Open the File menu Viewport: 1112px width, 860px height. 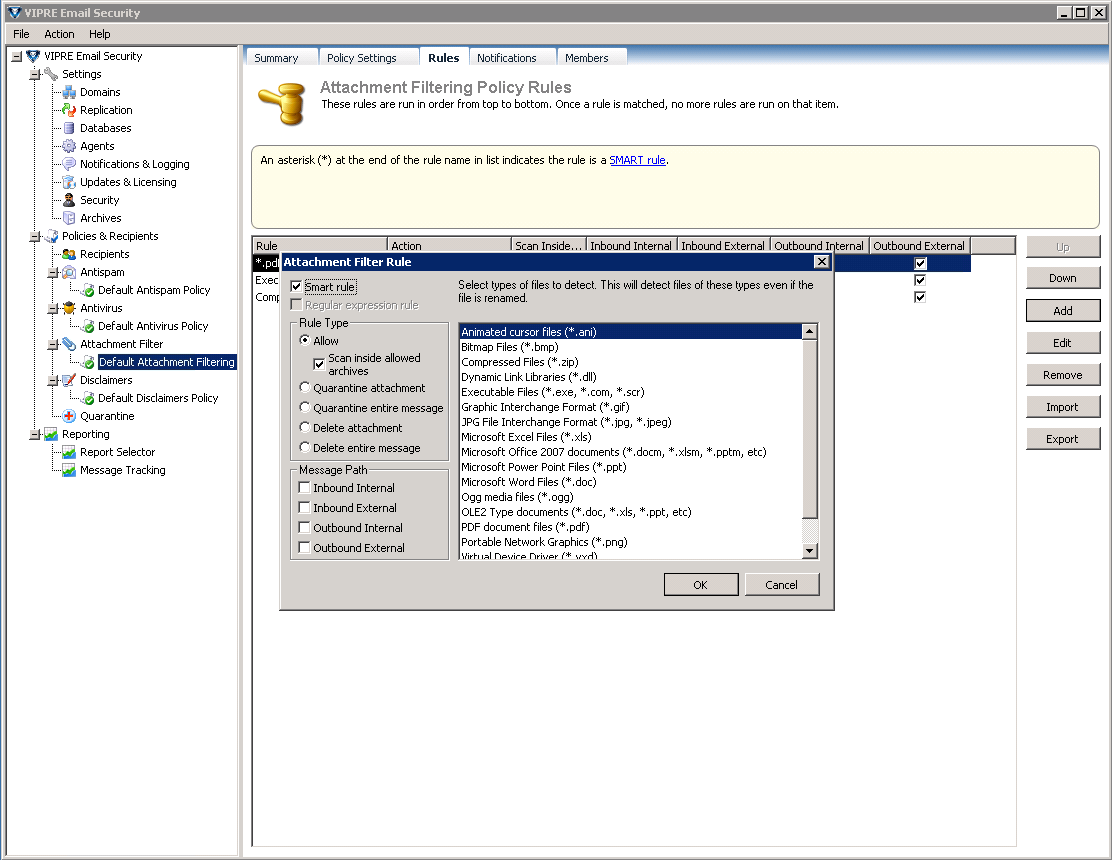tap(21, 34)
